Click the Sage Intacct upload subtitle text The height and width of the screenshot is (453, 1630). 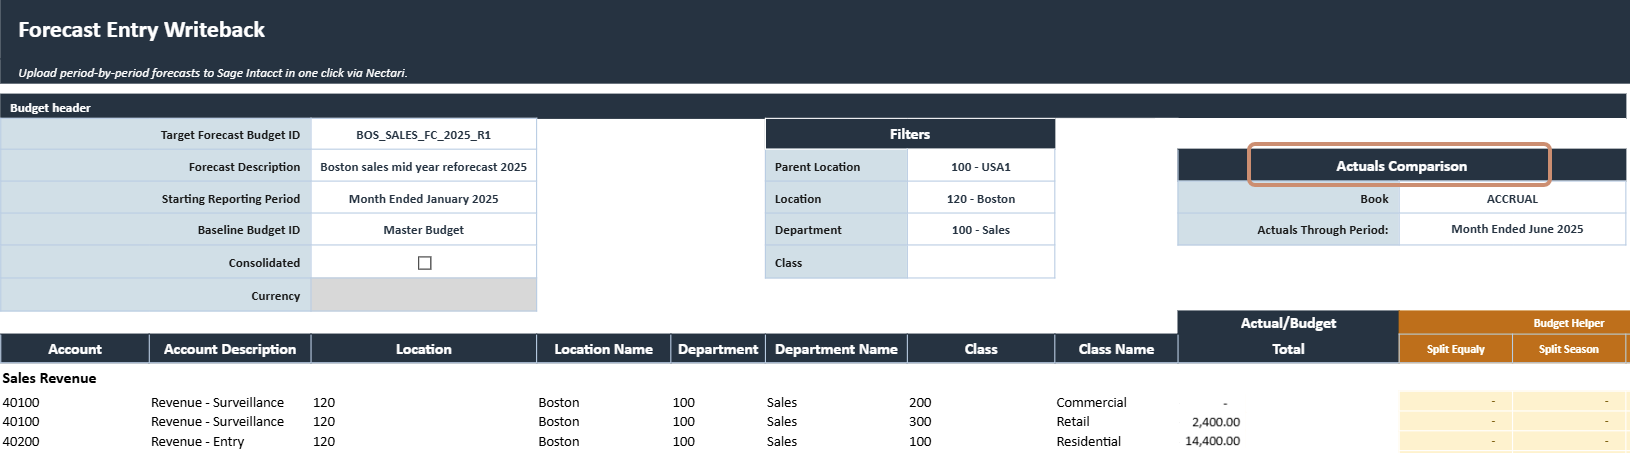click(212, 73)
